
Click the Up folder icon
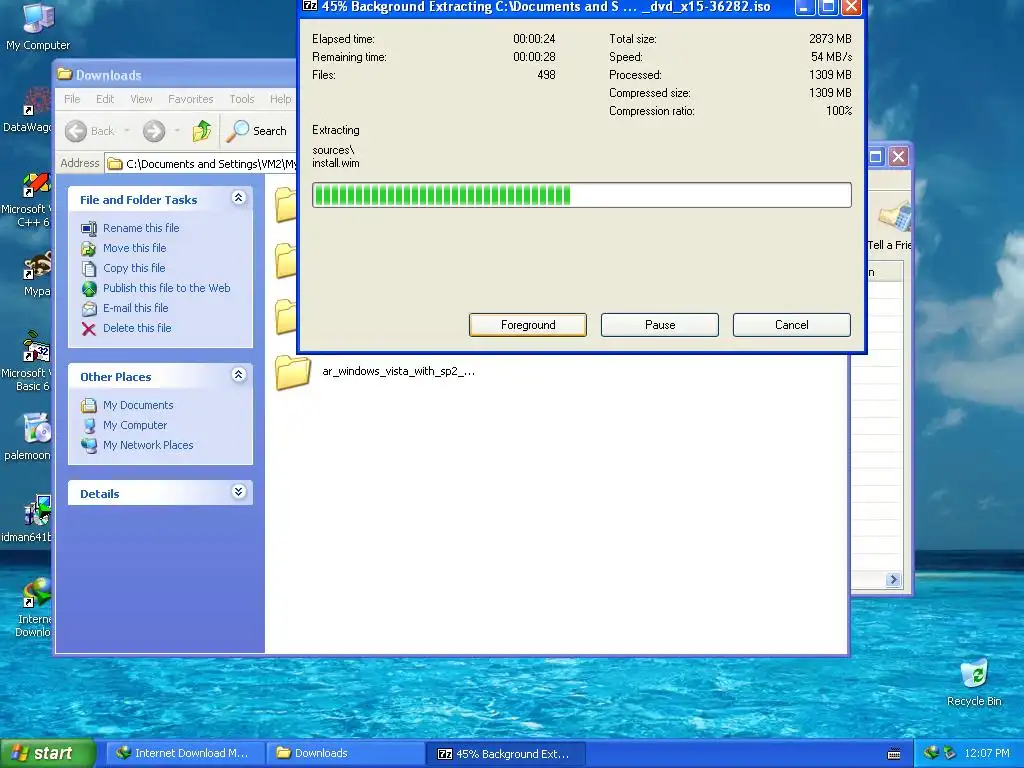(202, 131)
